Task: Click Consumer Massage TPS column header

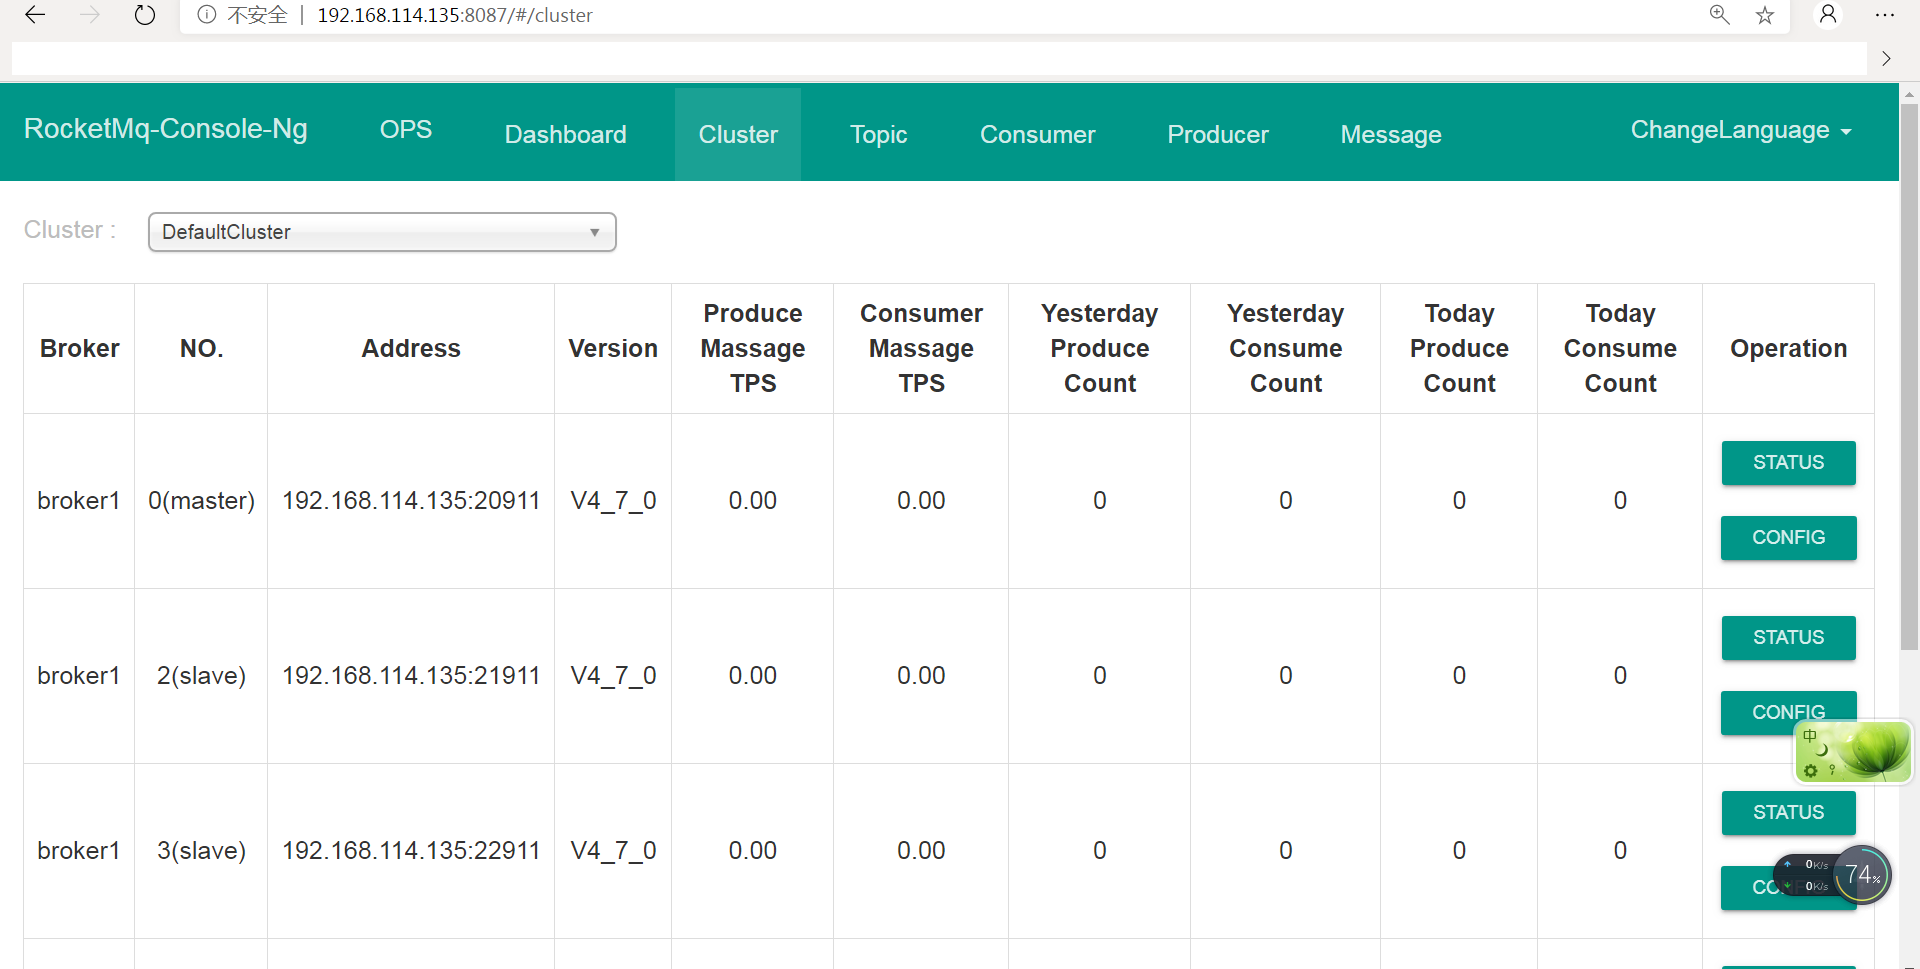Action: (x=921, y=348)
